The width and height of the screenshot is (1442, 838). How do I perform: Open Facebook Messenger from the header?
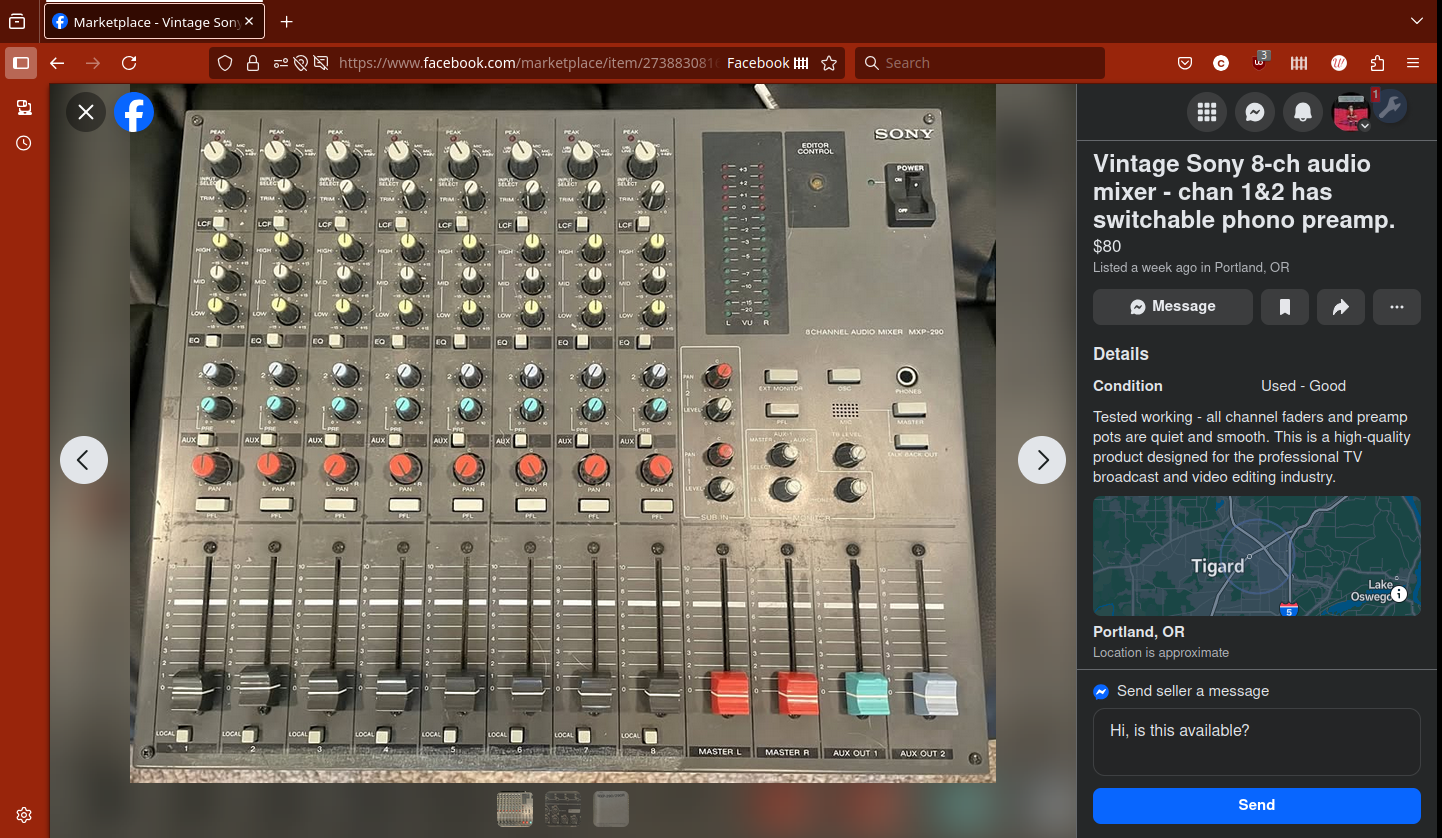(x=1255, y=112)
